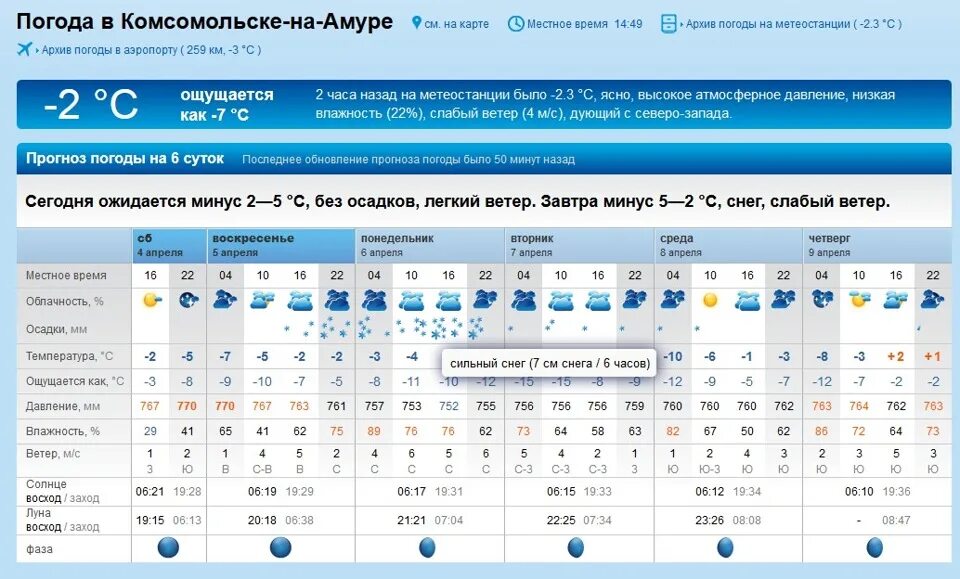Open the «см. на карте» link
Viewport: 960px width, 579px height.
456,24
